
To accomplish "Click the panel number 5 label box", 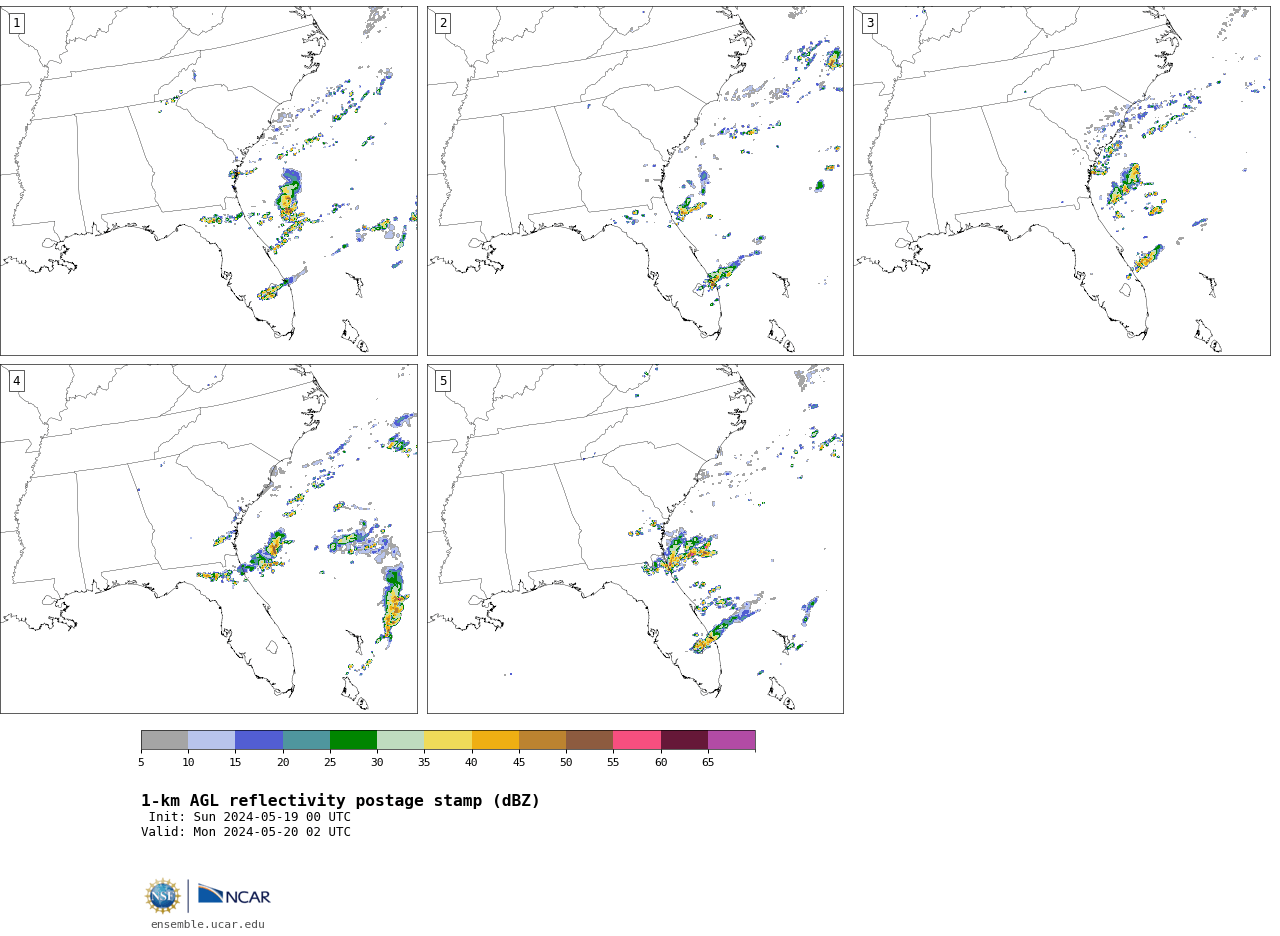I will [x=443, y=381].
